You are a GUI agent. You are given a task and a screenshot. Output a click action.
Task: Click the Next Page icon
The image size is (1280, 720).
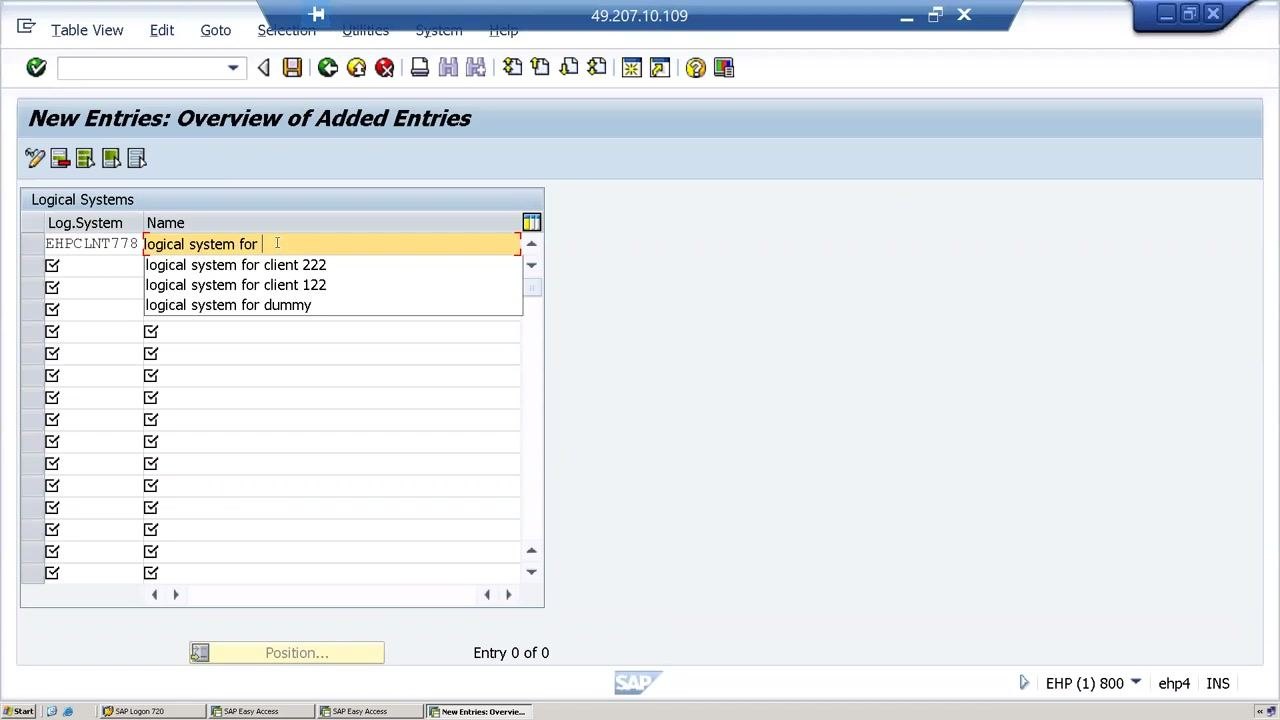pyautogui.click(x=569, y=67)
